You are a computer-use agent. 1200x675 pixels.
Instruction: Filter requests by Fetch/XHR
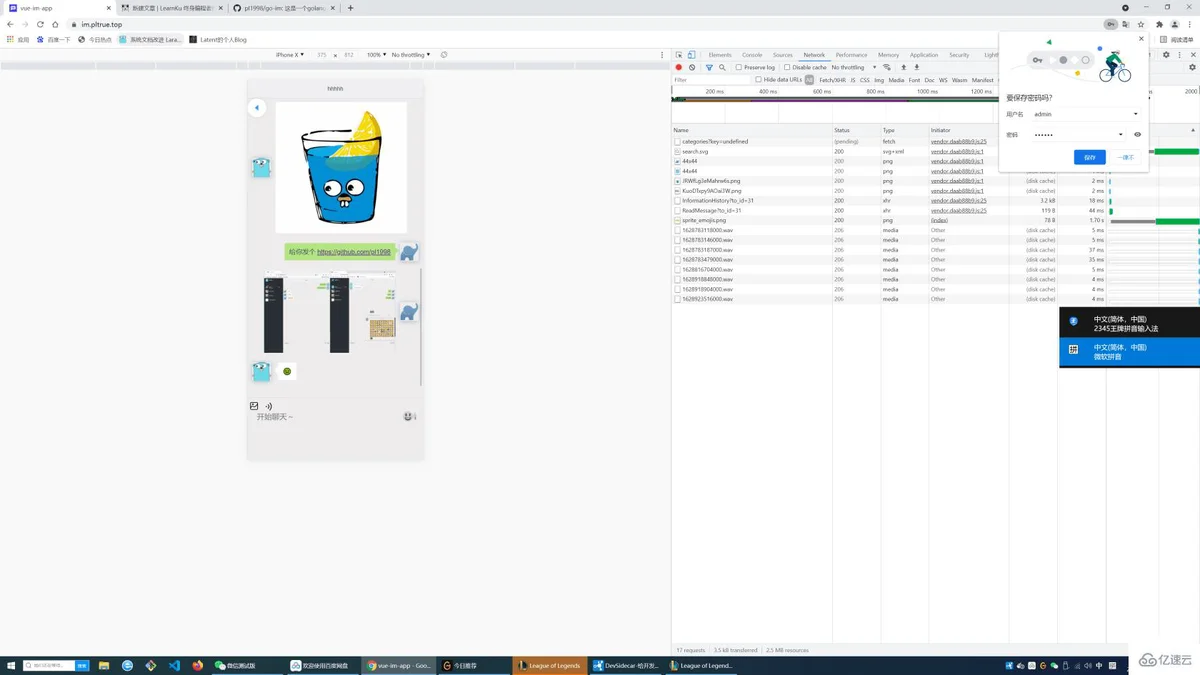(832, 80)
